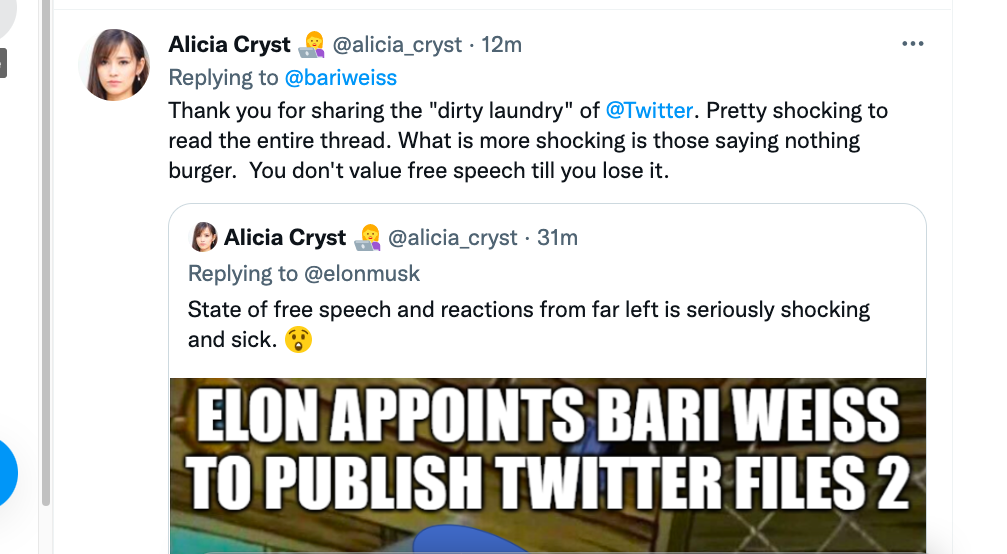The height and width of the screenshot is (554, 1007).
Task: Click the small avatar in quoted tweet
Action: pos(204,238)
